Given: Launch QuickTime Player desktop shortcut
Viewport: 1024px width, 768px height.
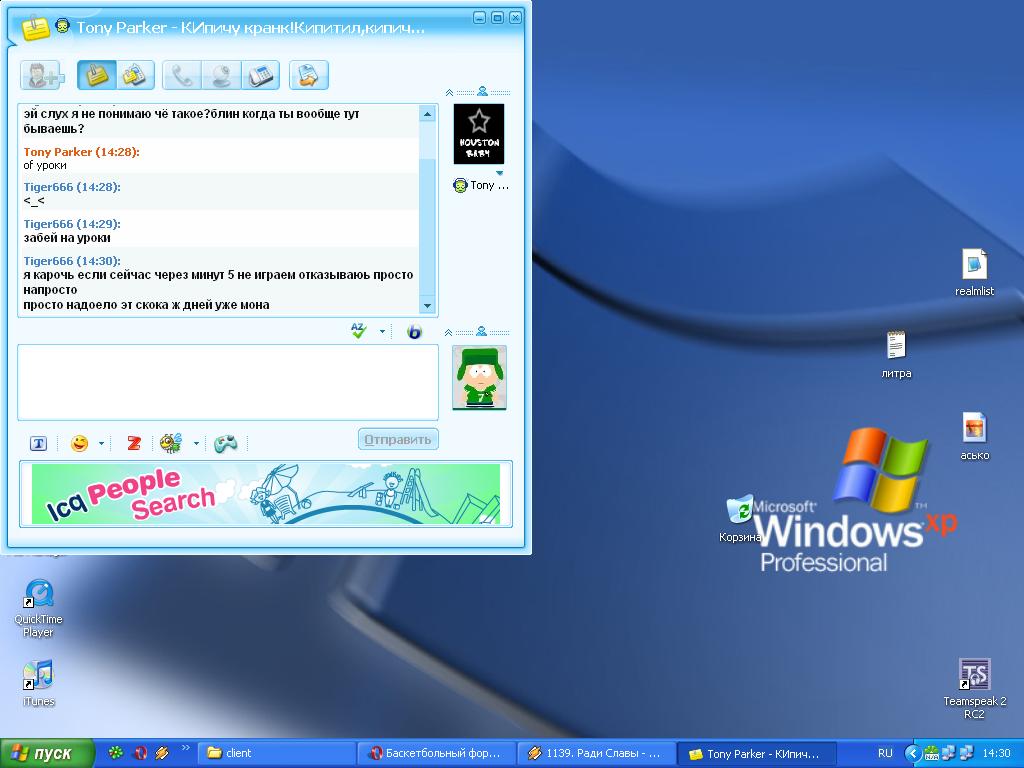Looking at the screenshot, I should click(39, 607).
